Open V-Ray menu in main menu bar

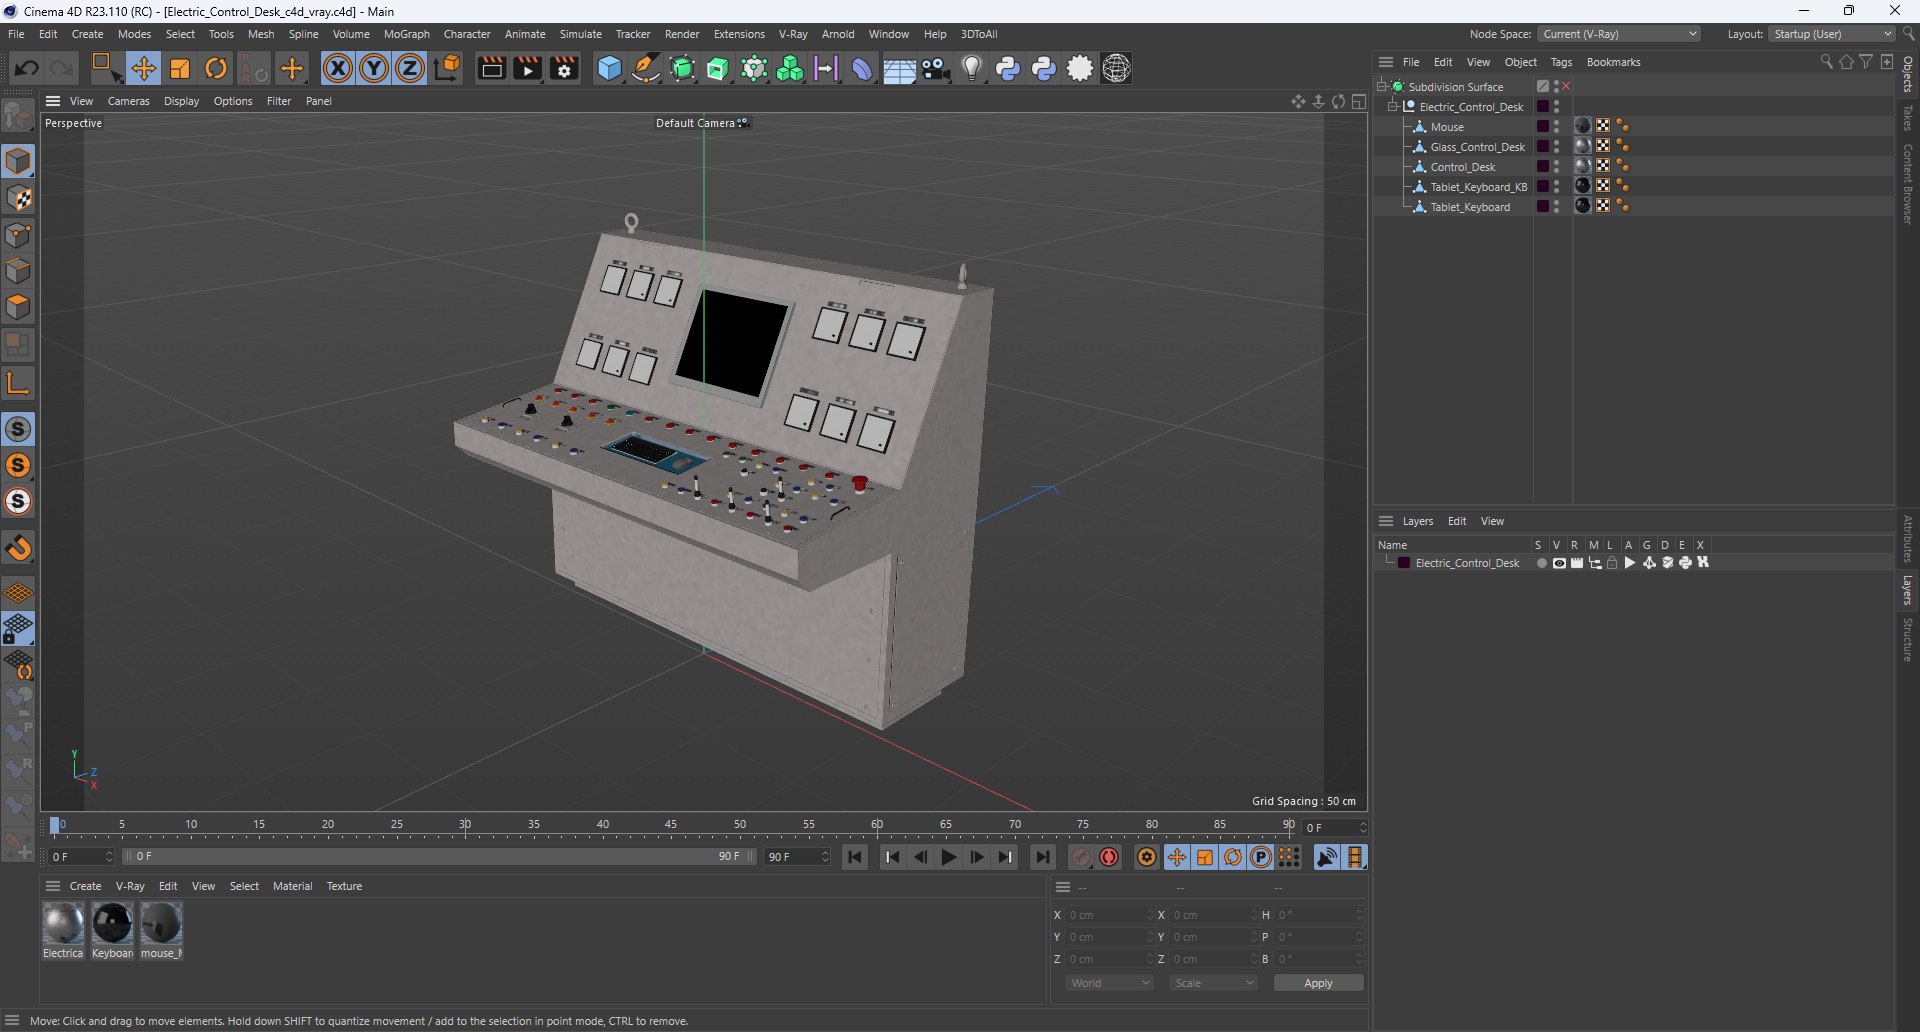click(x=793, y=34)
